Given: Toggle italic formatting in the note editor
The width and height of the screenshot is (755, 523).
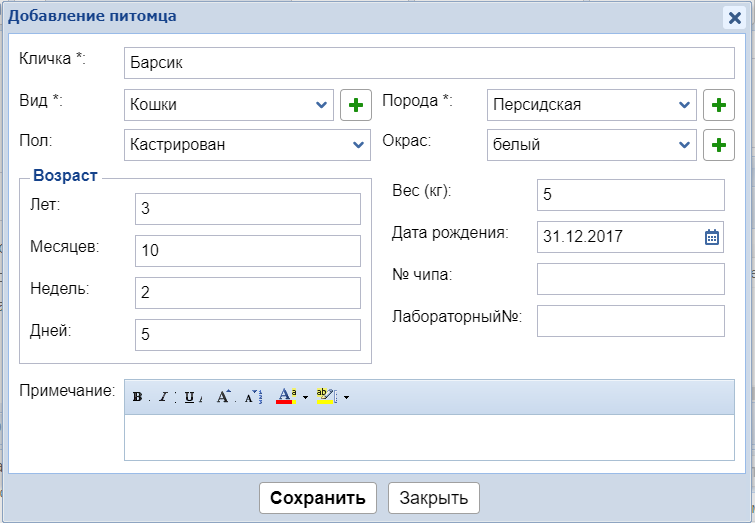Looking at the screenshot, I should 162,397.
